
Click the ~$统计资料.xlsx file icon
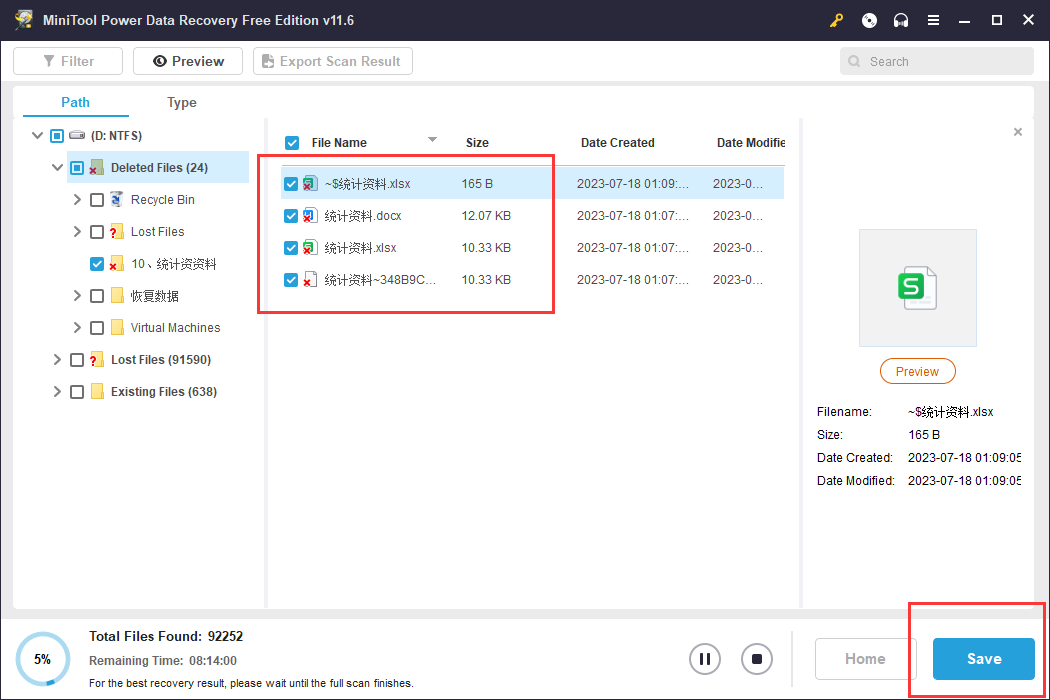coord(310,184)
